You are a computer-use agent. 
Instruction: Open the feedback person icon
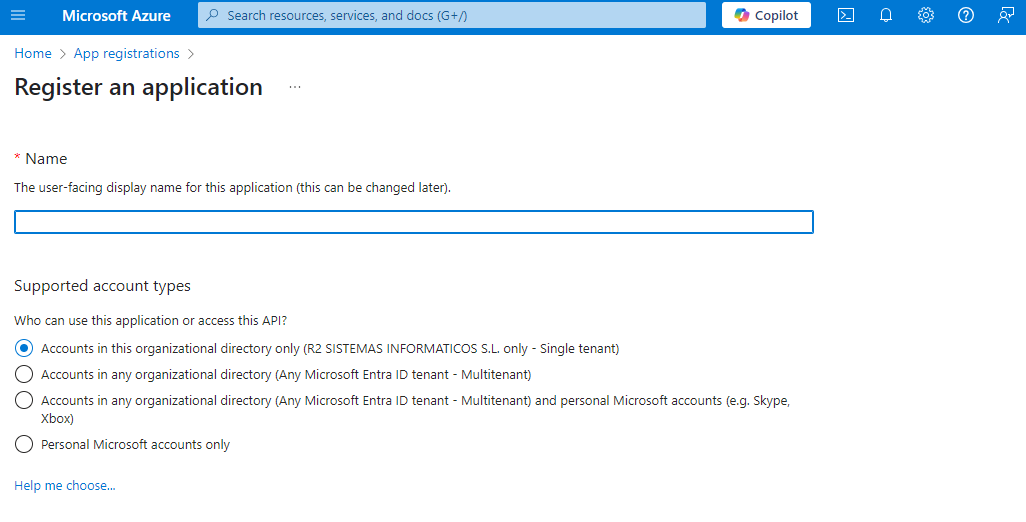click(1006, 15)
